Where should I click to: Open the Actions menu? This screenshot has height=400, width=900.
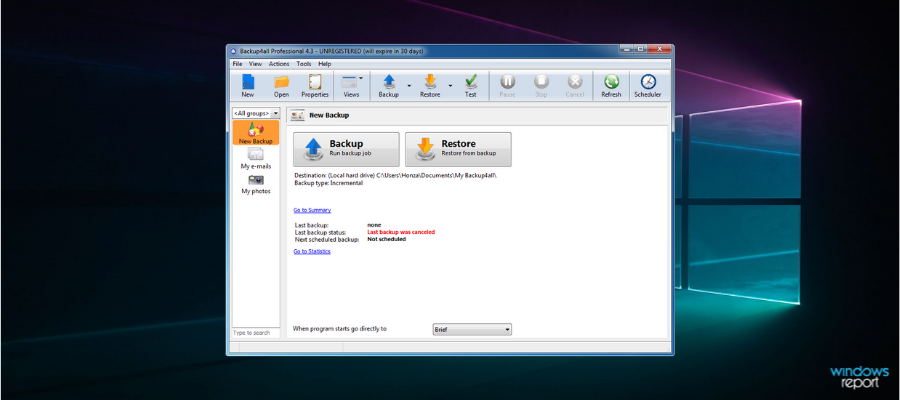tap(279, 64)
